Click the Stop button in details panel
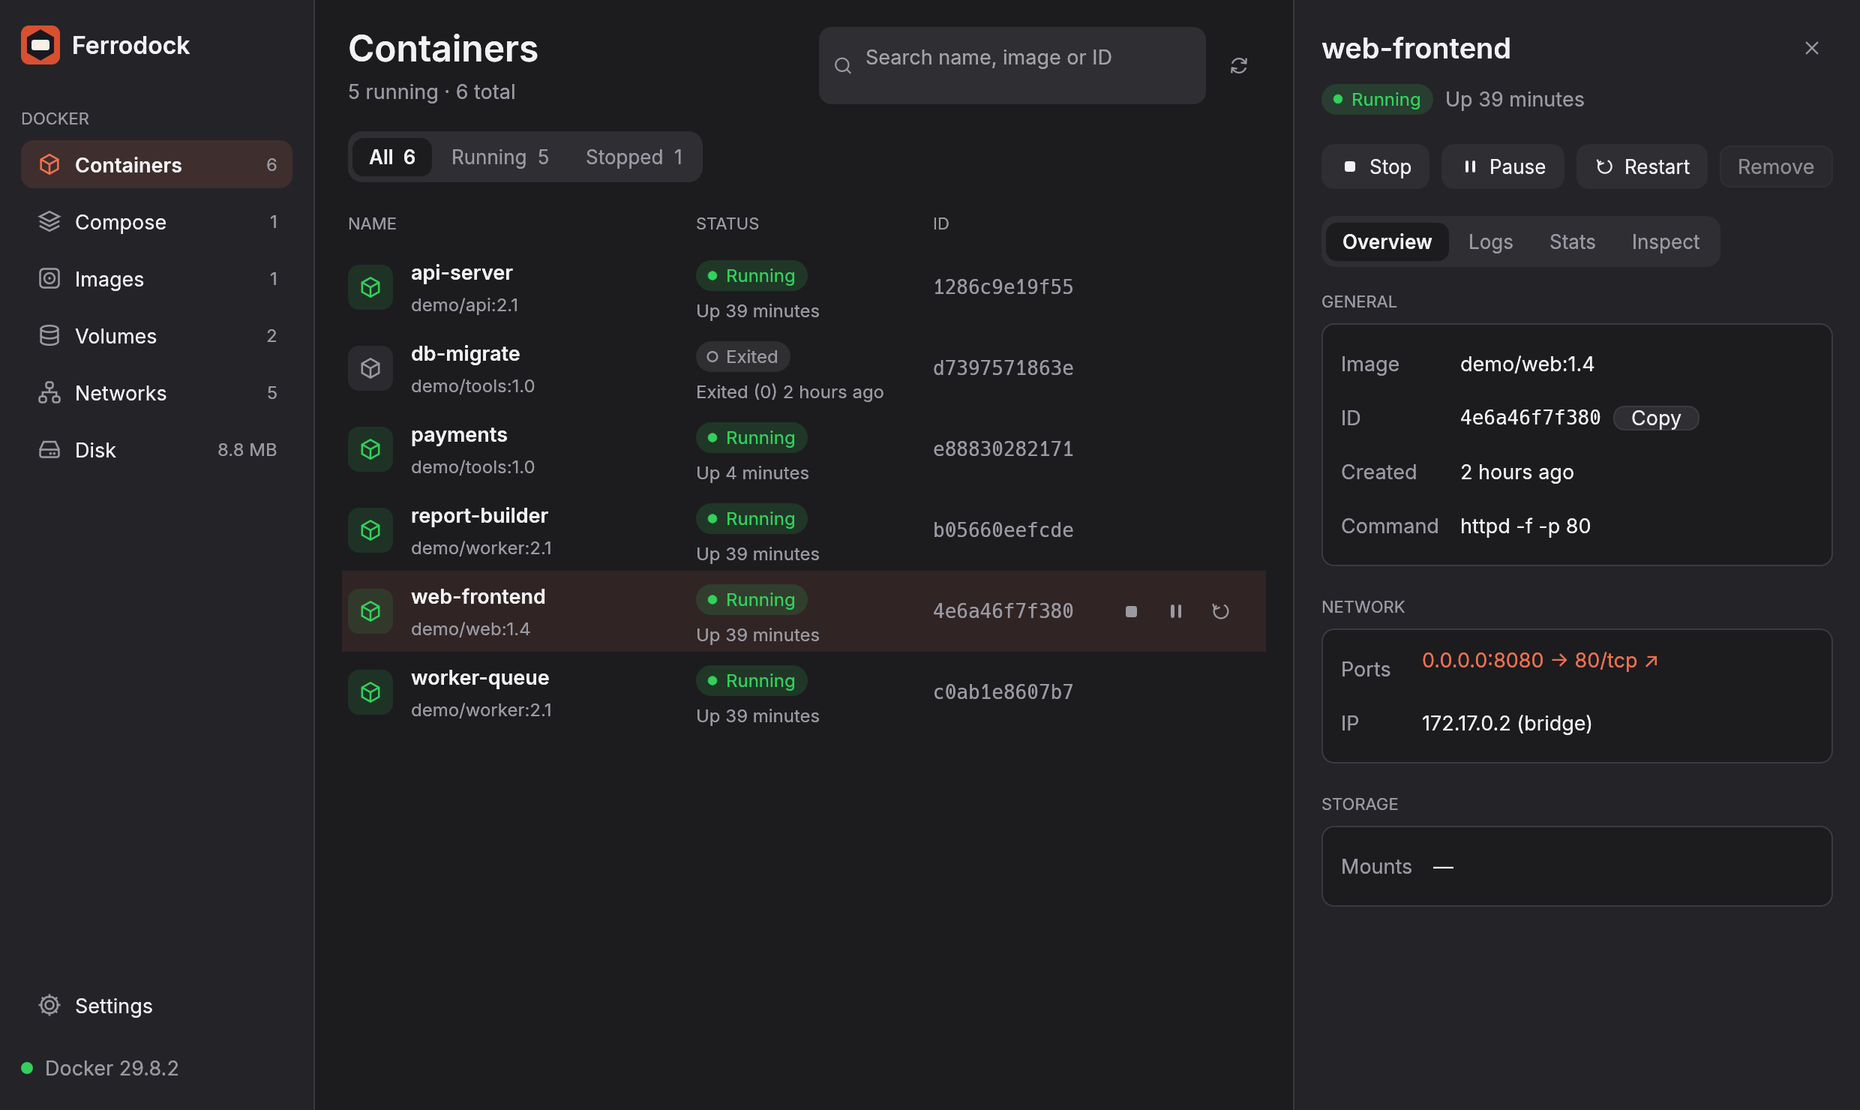Image resolution: width=1860 pixels, height=1110 pixels. point(1375,167)
